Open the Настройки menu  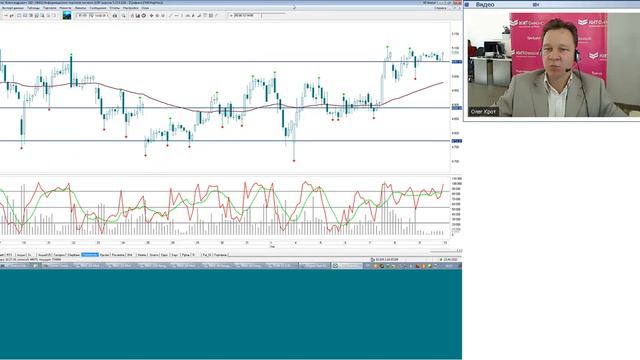pos(131,8)
